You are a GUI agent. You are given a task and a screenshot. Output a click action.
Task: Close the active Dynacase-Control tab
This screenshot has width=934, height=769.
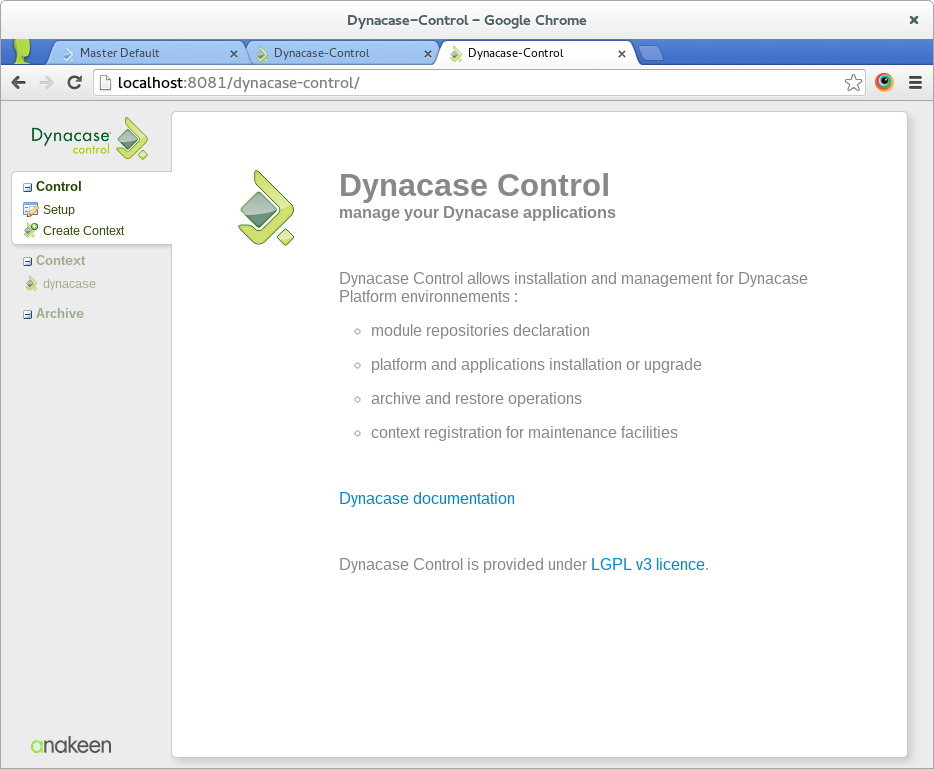[622, 54]
